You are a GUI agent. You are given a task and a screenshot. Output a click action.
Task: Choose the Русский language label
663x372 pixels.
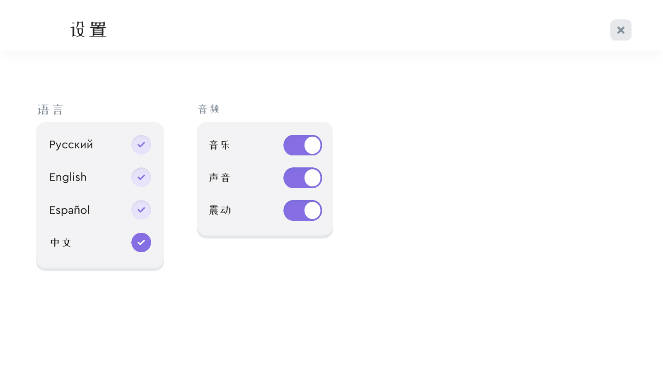pyautogui.click(x=71, y=145)
